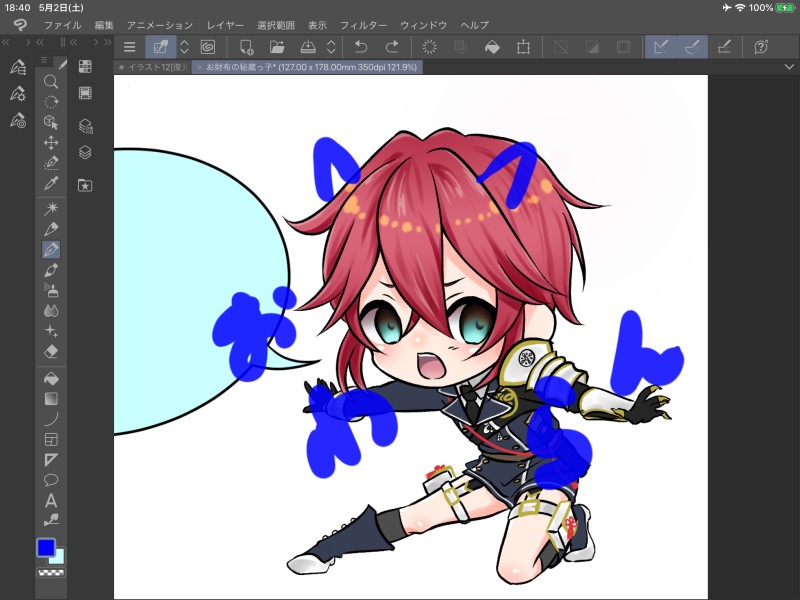Pick the Eyedropper tool
This screenshot has height=600, width=800.
pos(51,184)
